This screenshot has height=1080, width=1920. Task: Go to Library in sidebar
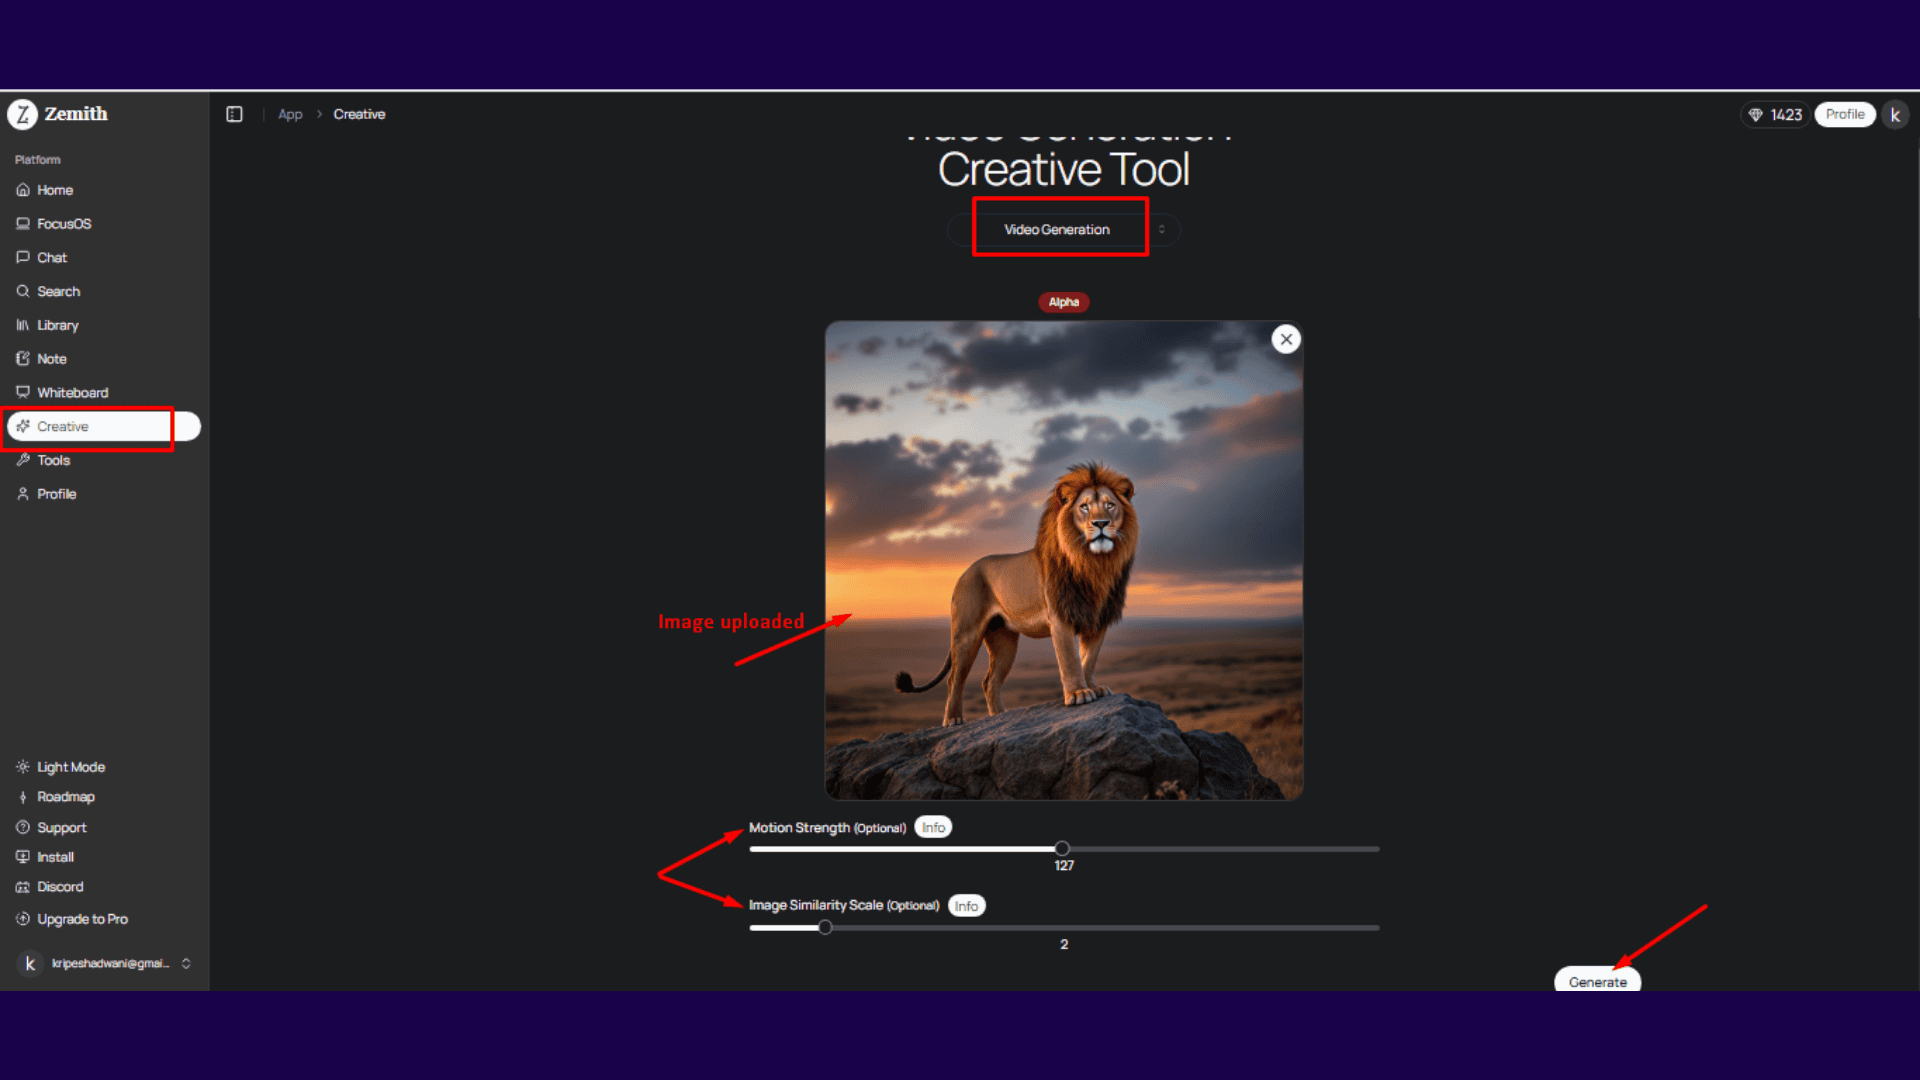tap(57, 325)
